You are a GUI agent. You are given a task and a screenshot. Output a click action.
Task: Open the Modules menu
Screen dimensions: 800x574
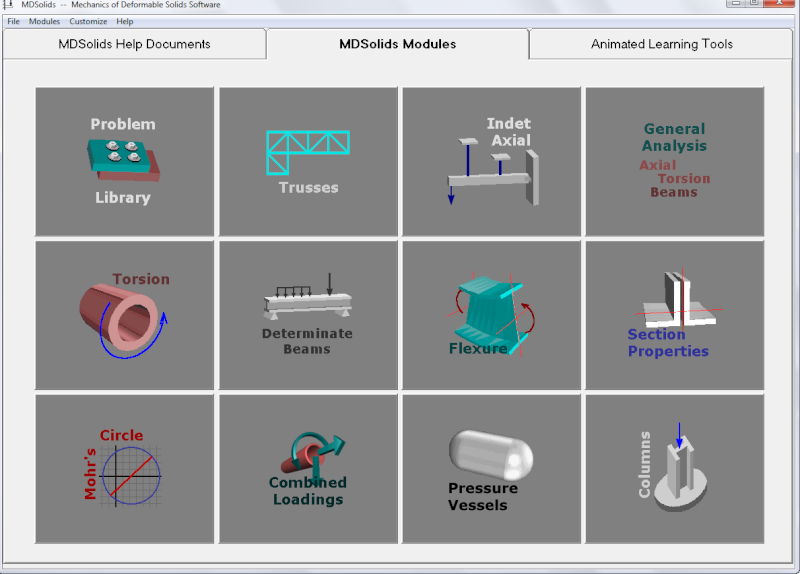coord(44,21)
